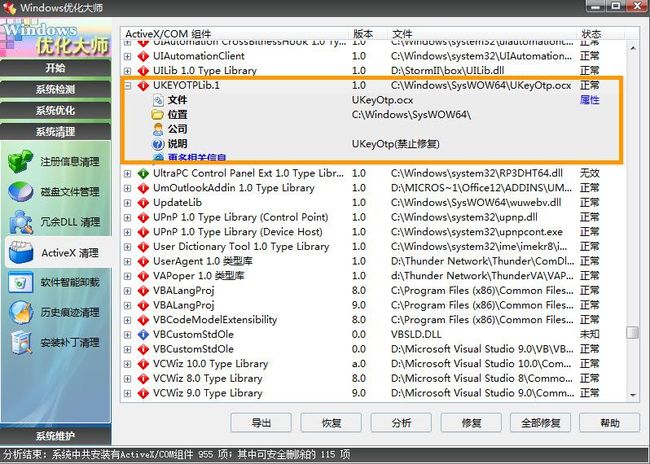
Task: Click the 分析 analyze button
Action: click(401, 423)
